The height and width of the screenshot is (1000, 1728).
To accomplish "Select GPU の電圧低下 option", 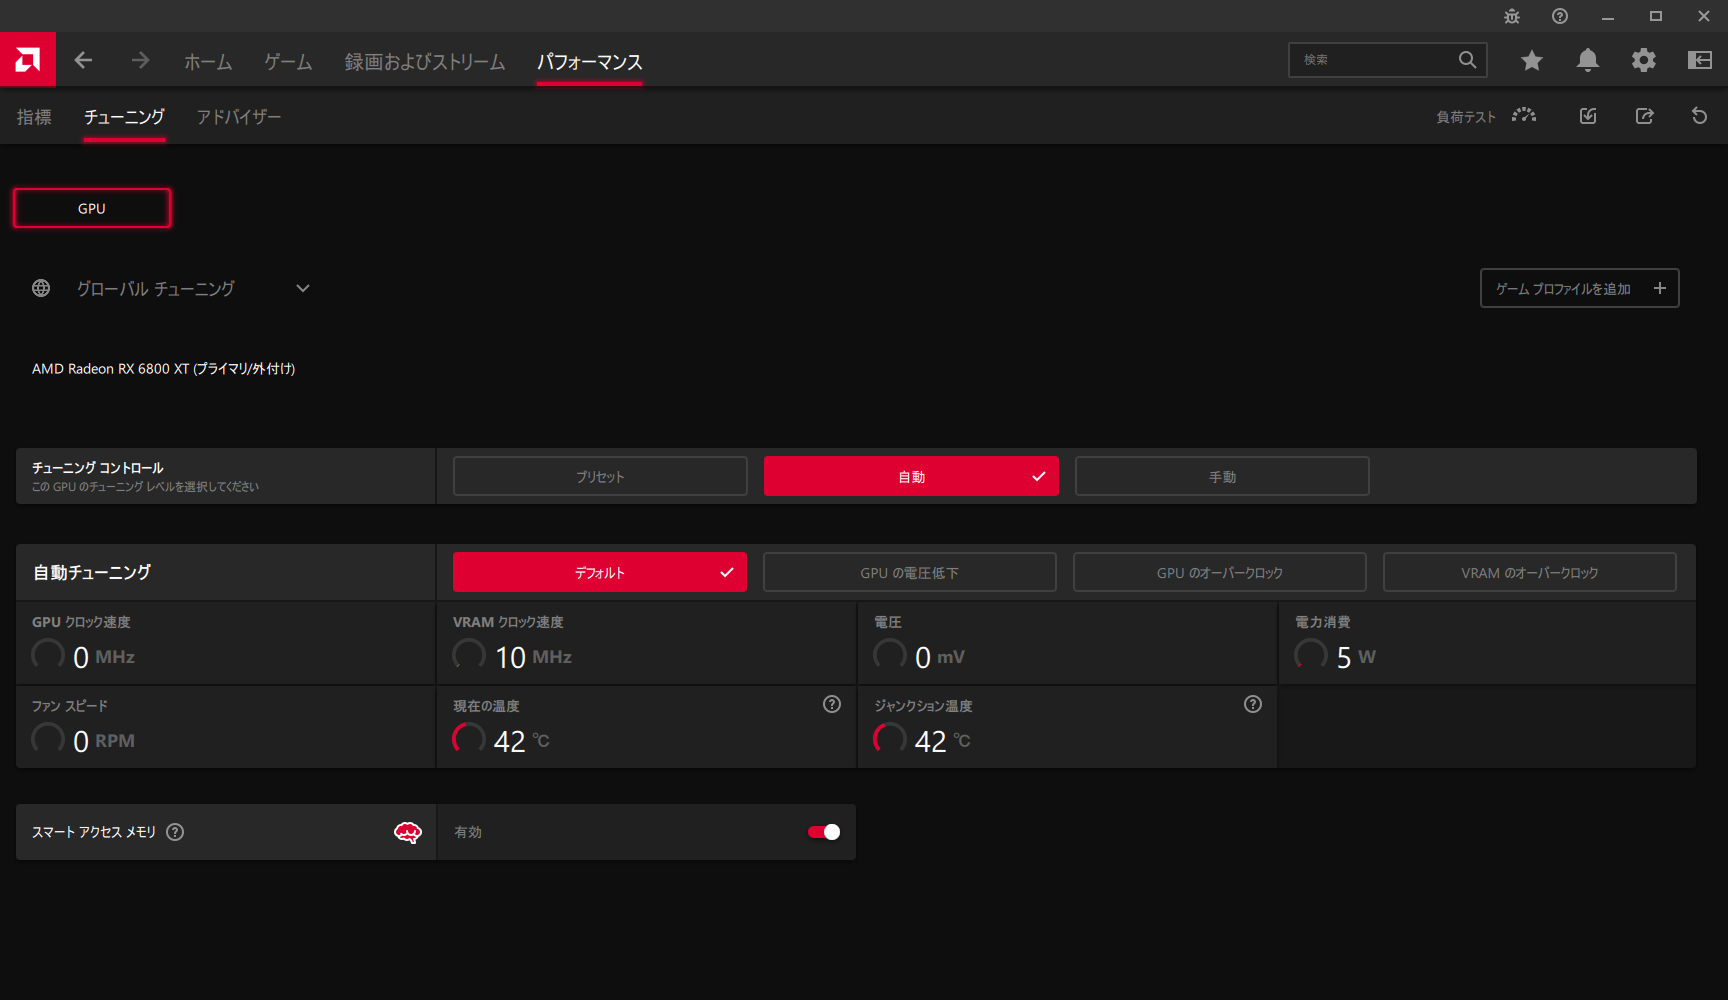I will 910,572.
